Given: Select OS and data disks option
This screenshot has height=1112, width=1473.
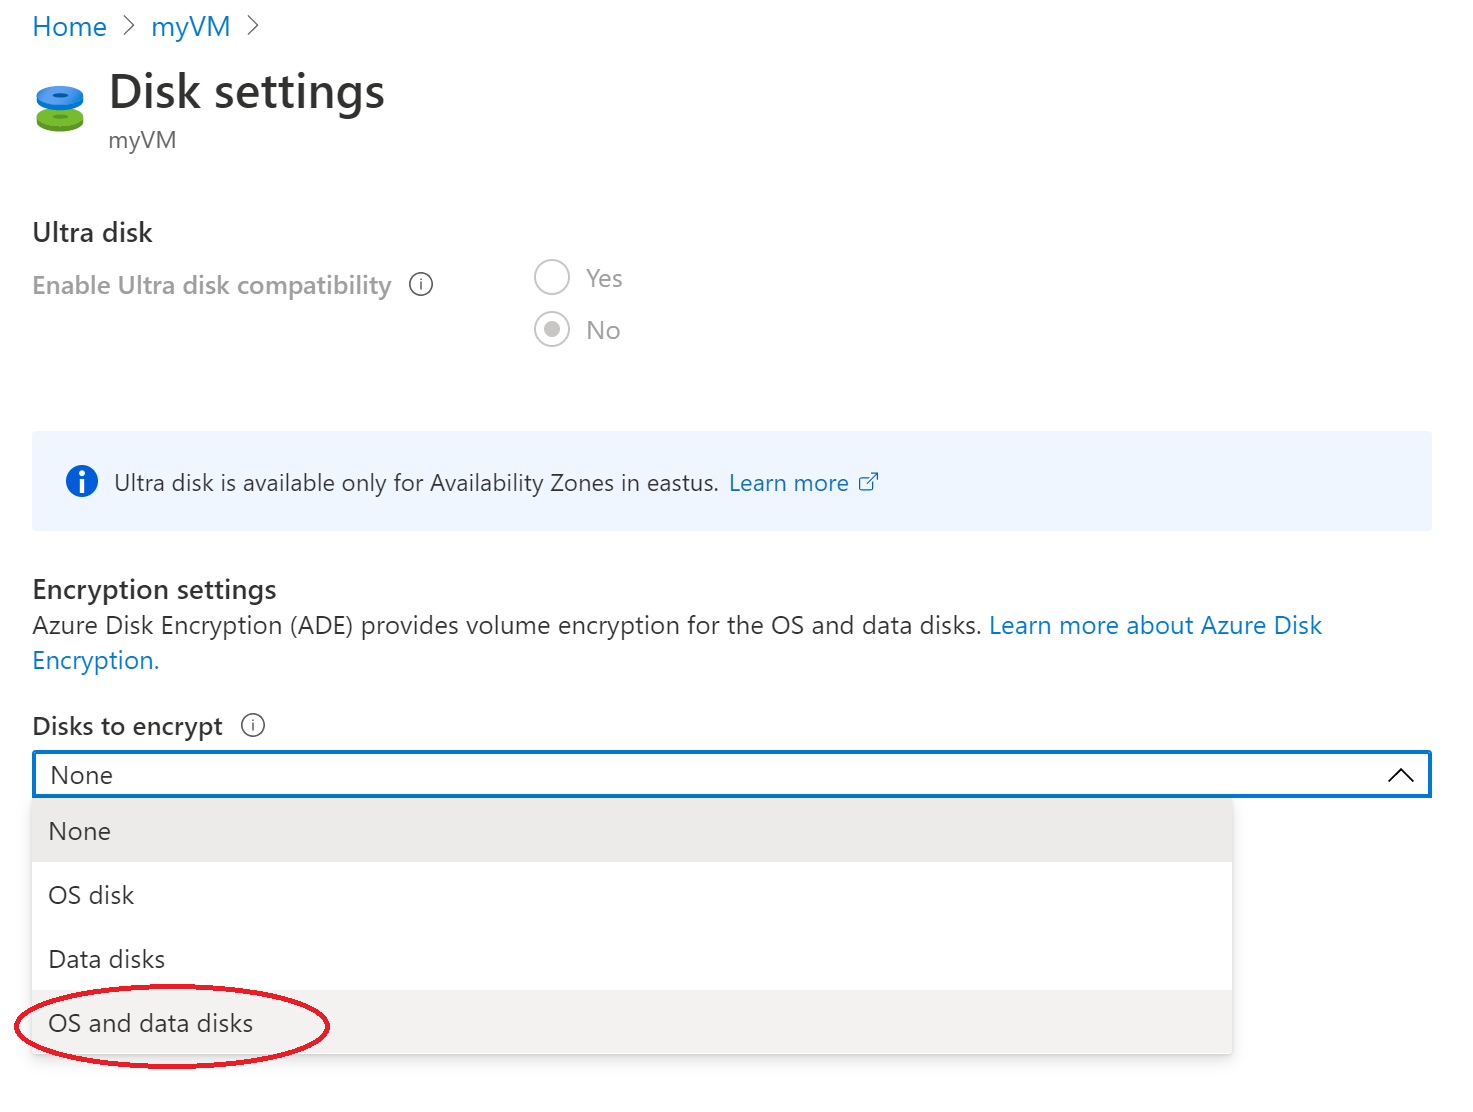Looking at the screenshot, I should click(x=150, y=1023).
